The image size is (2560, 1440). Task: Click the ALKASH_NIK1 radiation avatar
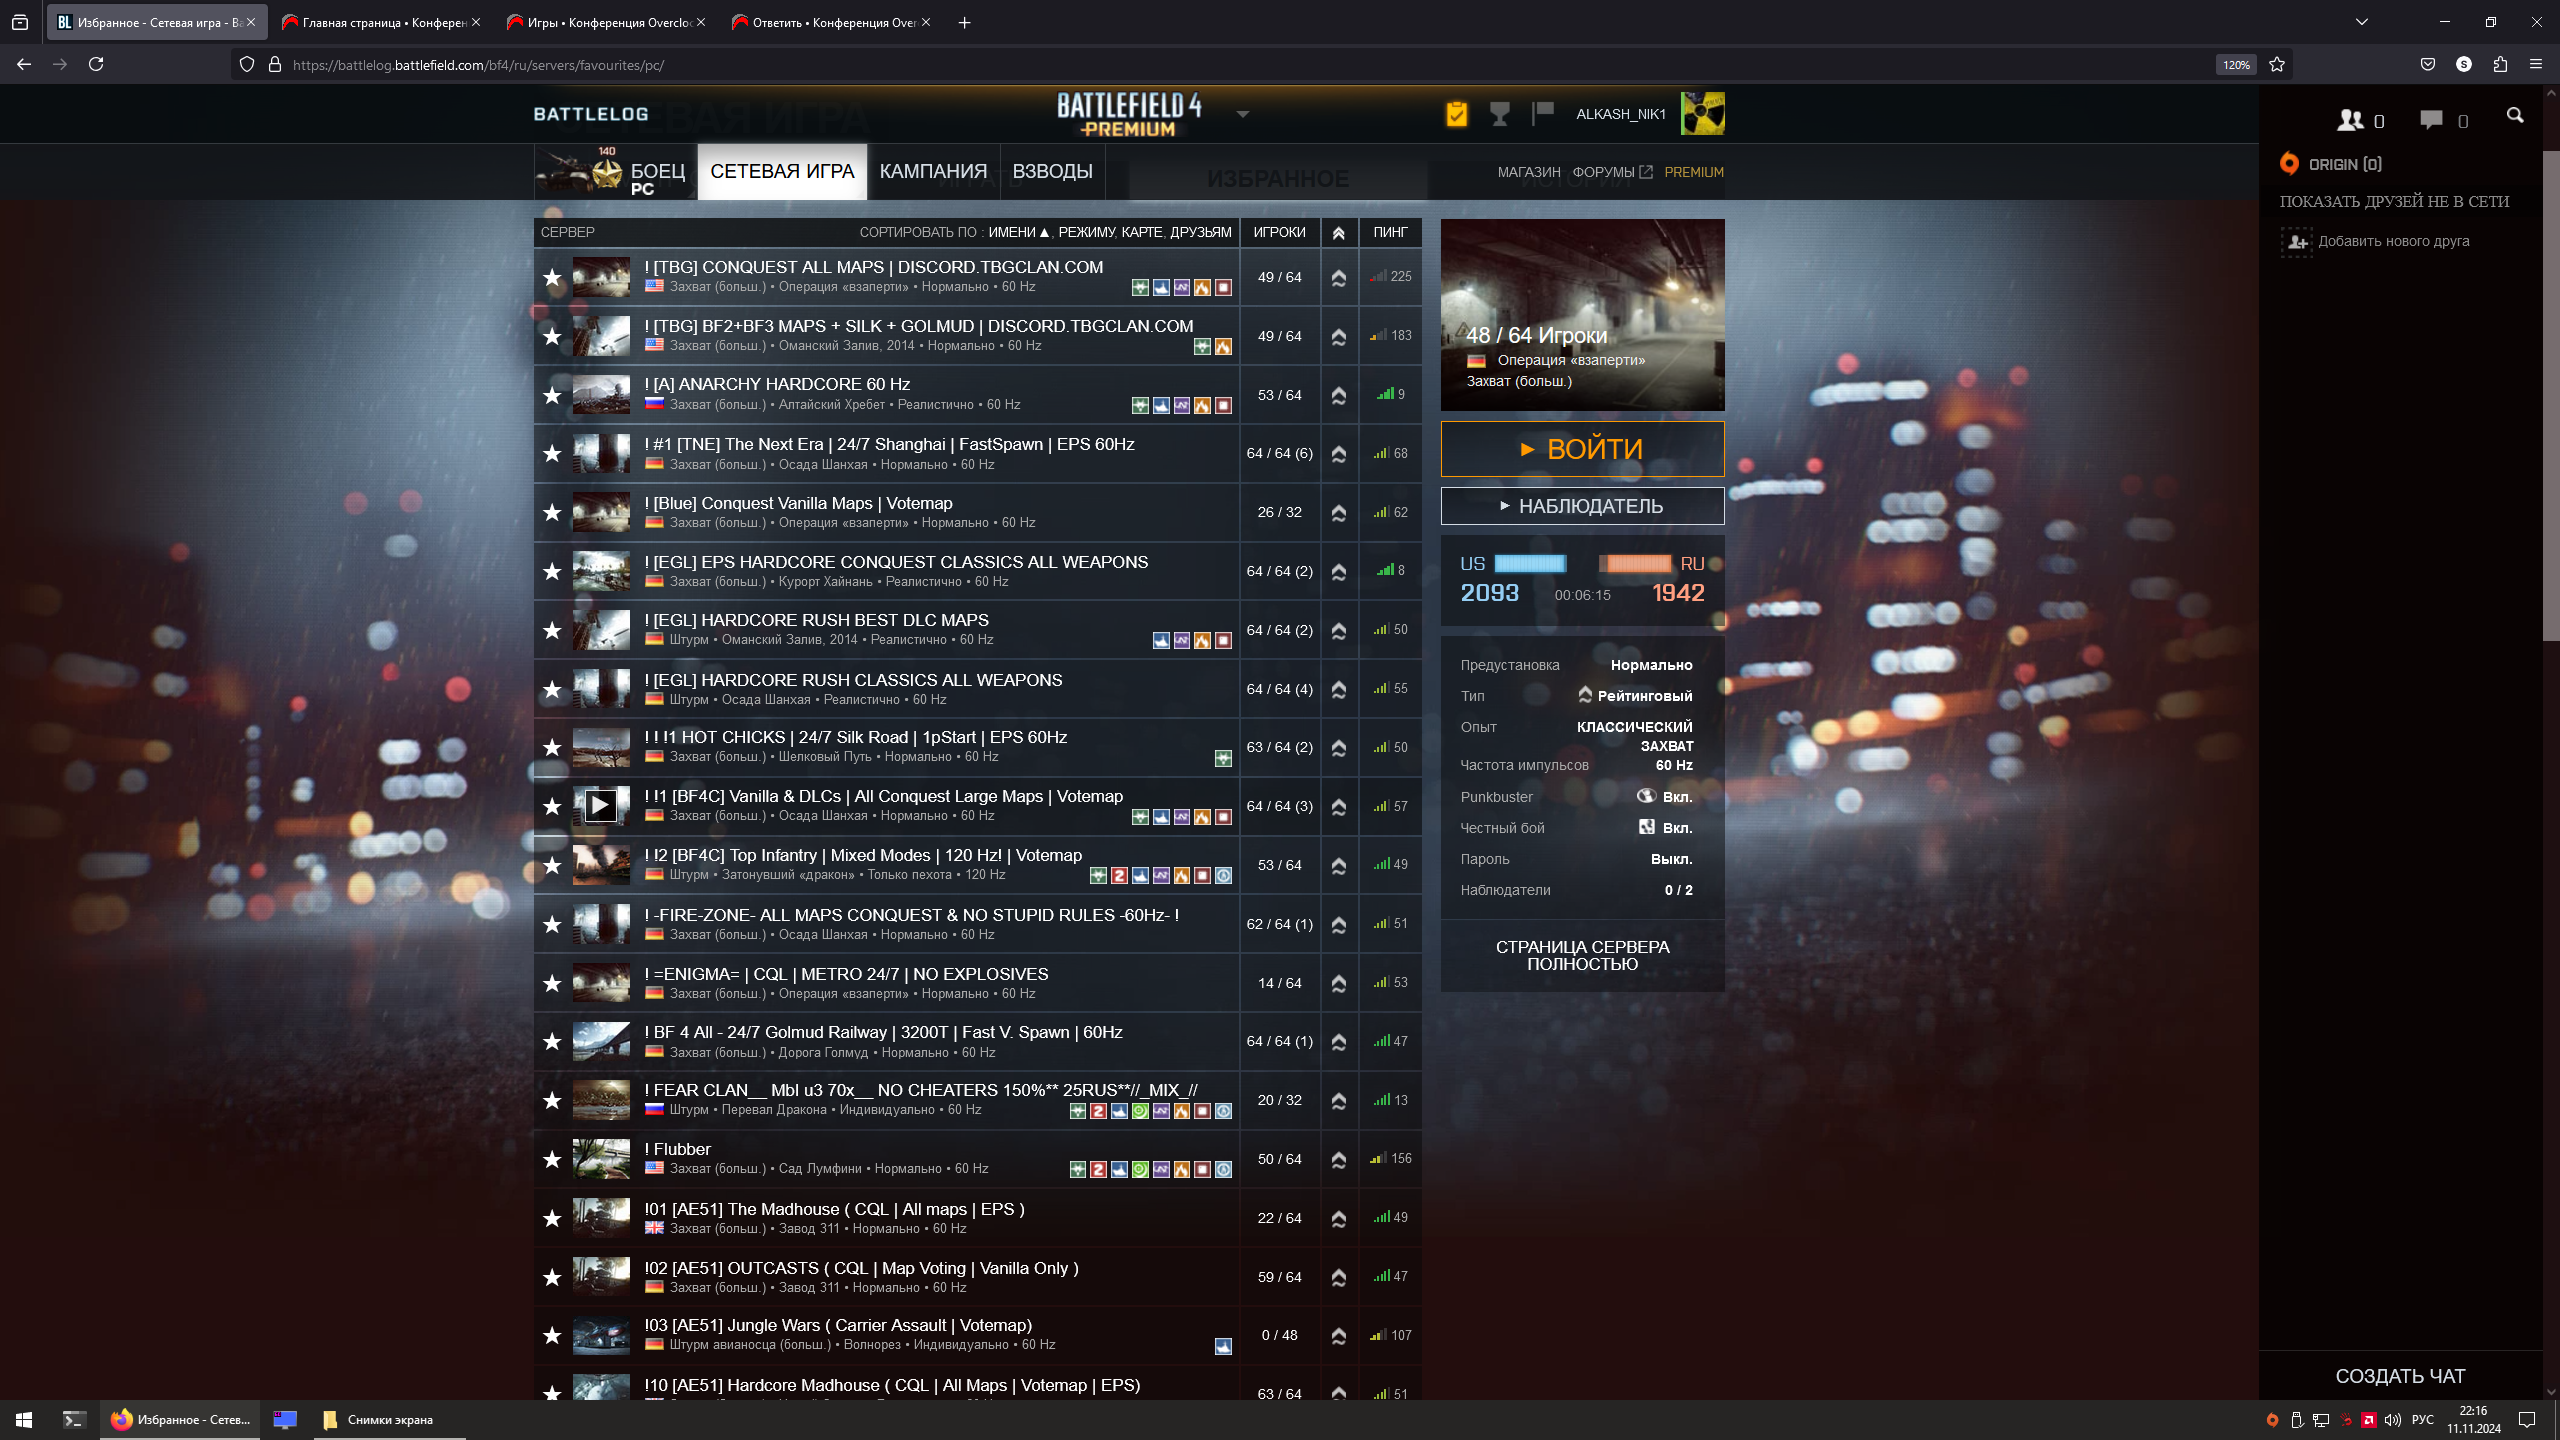(x=1702, y=114)
